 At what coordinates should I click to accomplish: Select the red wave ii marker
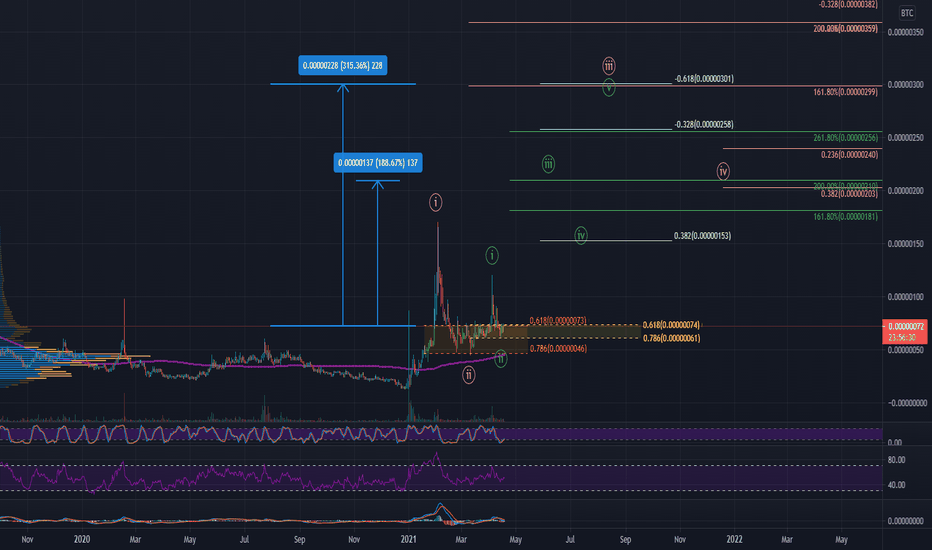469,375
